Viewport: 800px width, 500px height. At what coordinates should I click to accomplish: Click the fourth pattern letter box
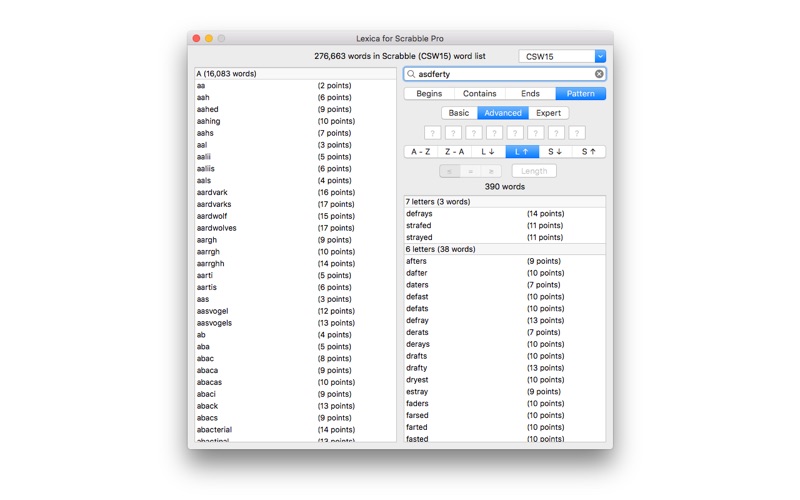[494, 133]
